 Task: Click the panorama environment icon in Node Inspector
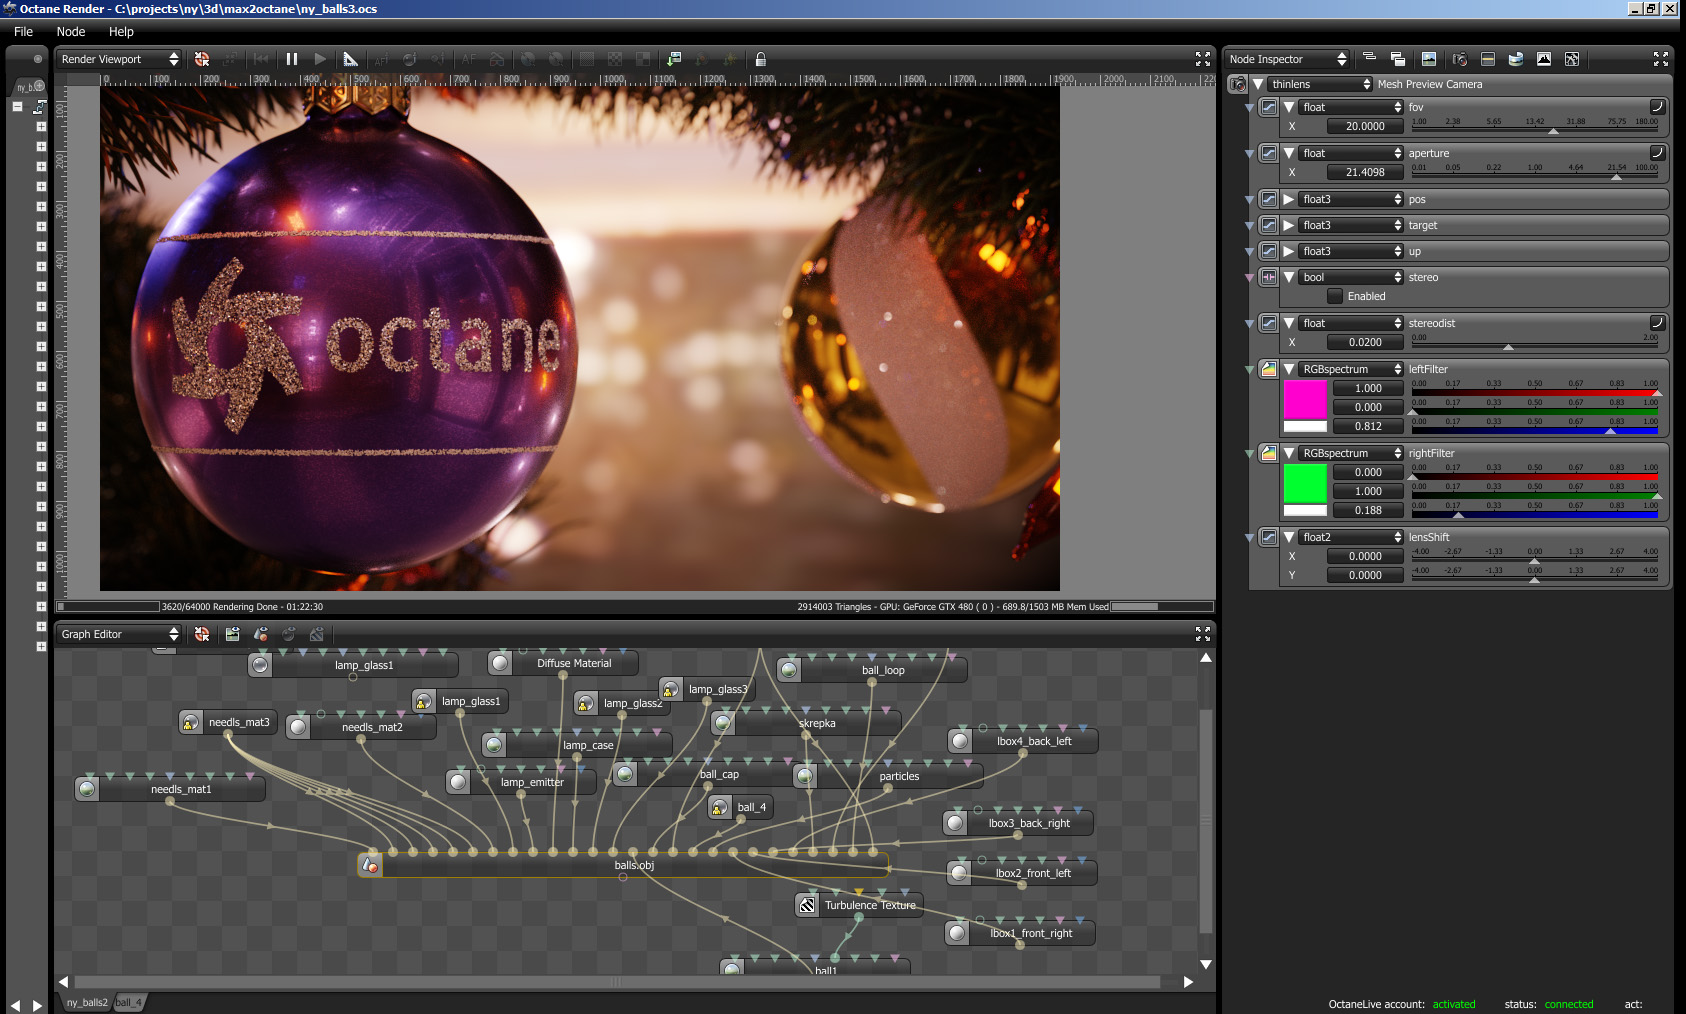tap(1516, 59)
